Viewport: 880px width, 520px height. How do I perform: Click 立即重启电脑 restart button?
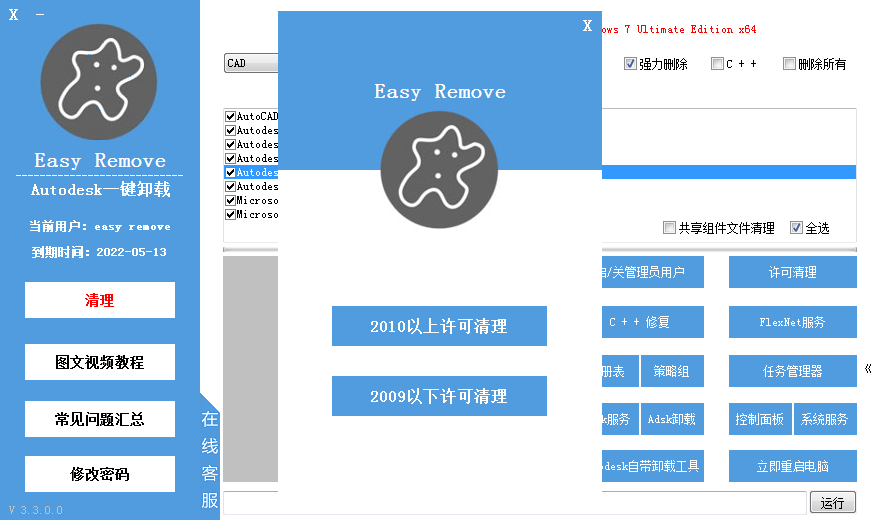coord(792,466)
